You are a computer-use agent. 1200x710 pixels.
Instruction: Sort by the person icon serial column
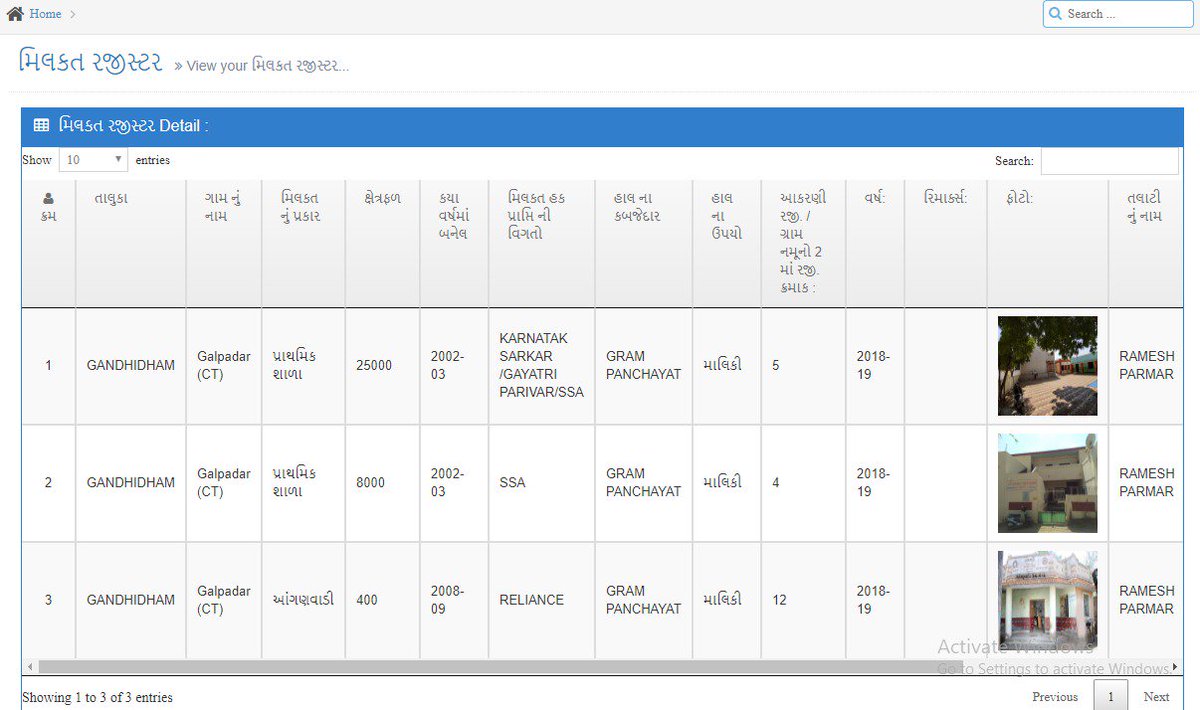pos(48,243)
